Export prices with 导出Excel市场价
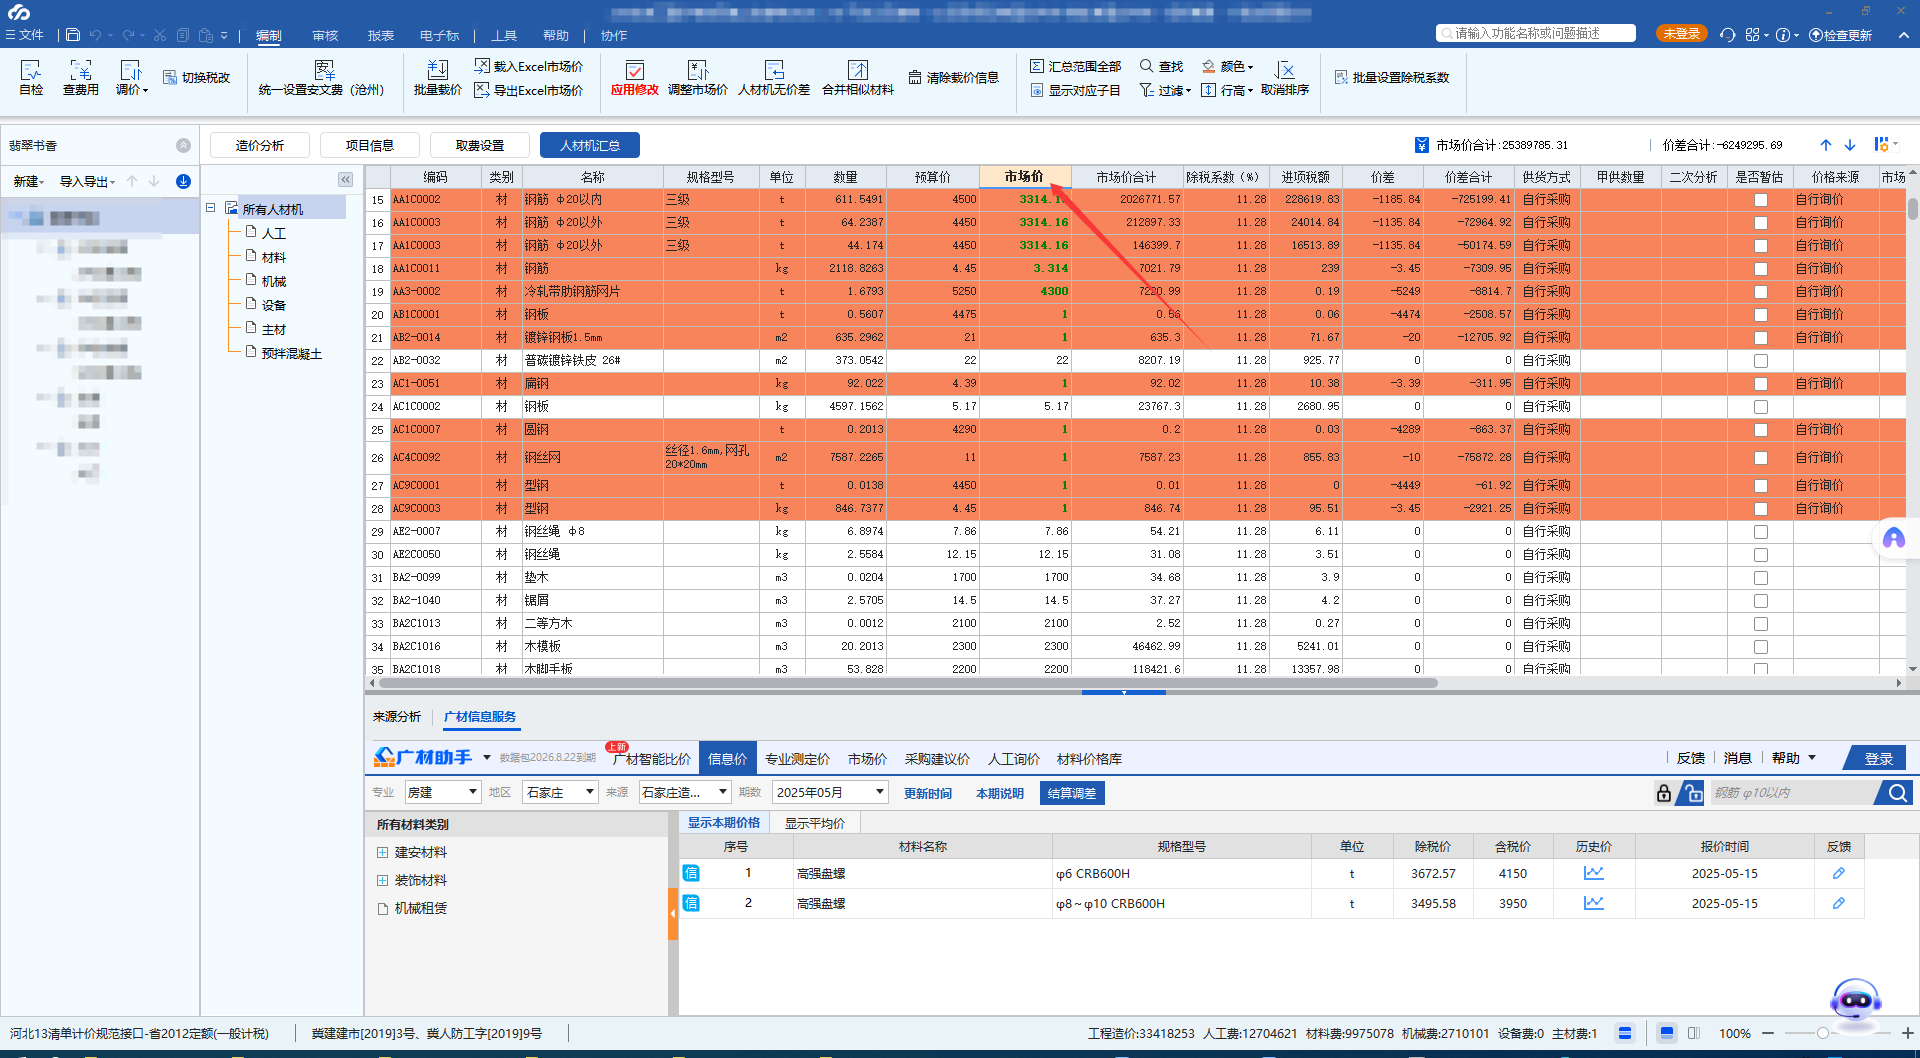 pyautogui.click(x=529, y=90)
